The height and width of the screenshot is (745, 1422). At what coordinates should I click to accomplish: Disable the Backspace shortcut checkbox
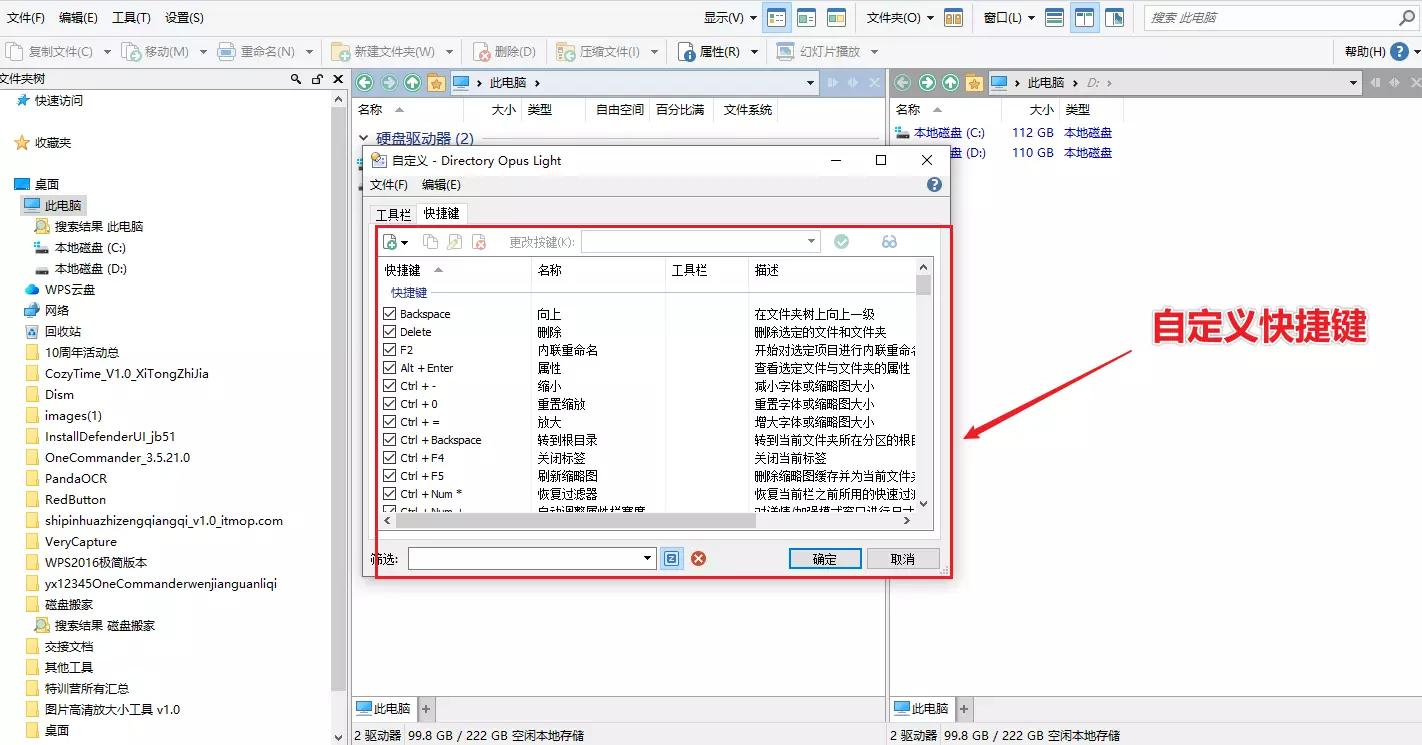[x=388, y=313]
